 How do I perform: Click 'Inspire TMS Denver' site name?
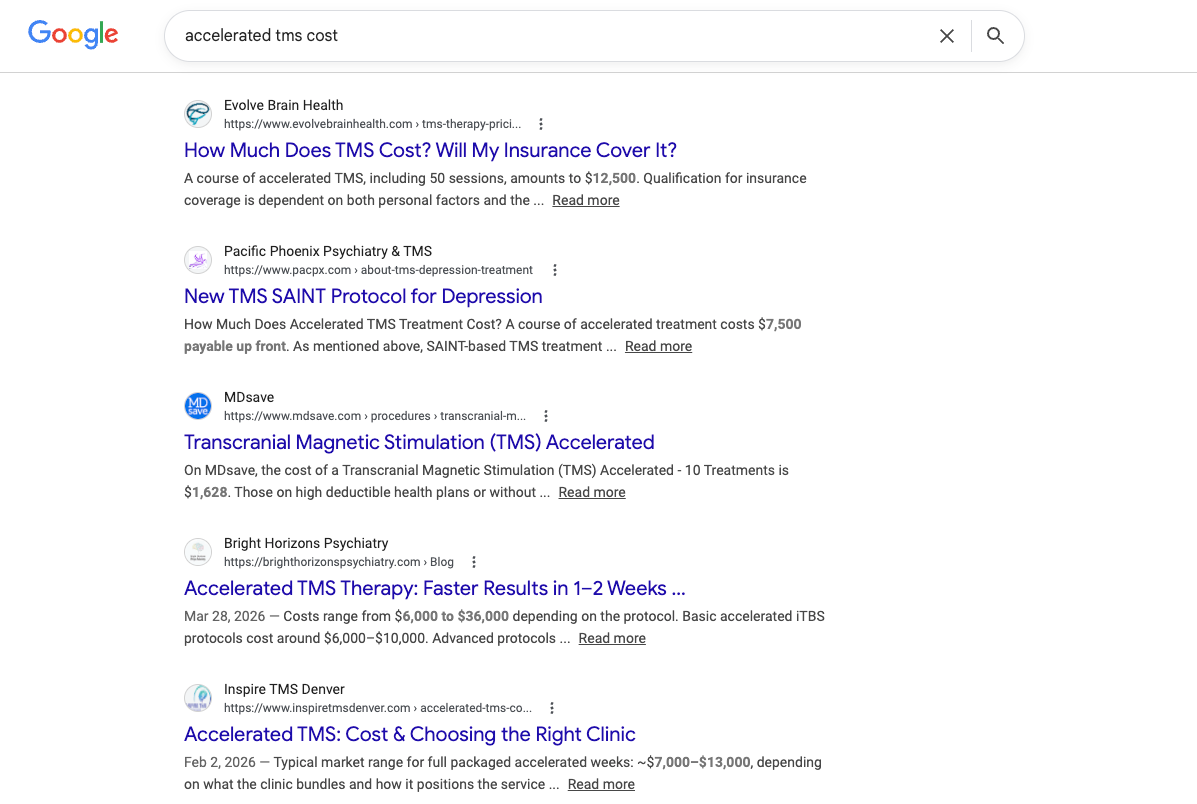[284, 688]
